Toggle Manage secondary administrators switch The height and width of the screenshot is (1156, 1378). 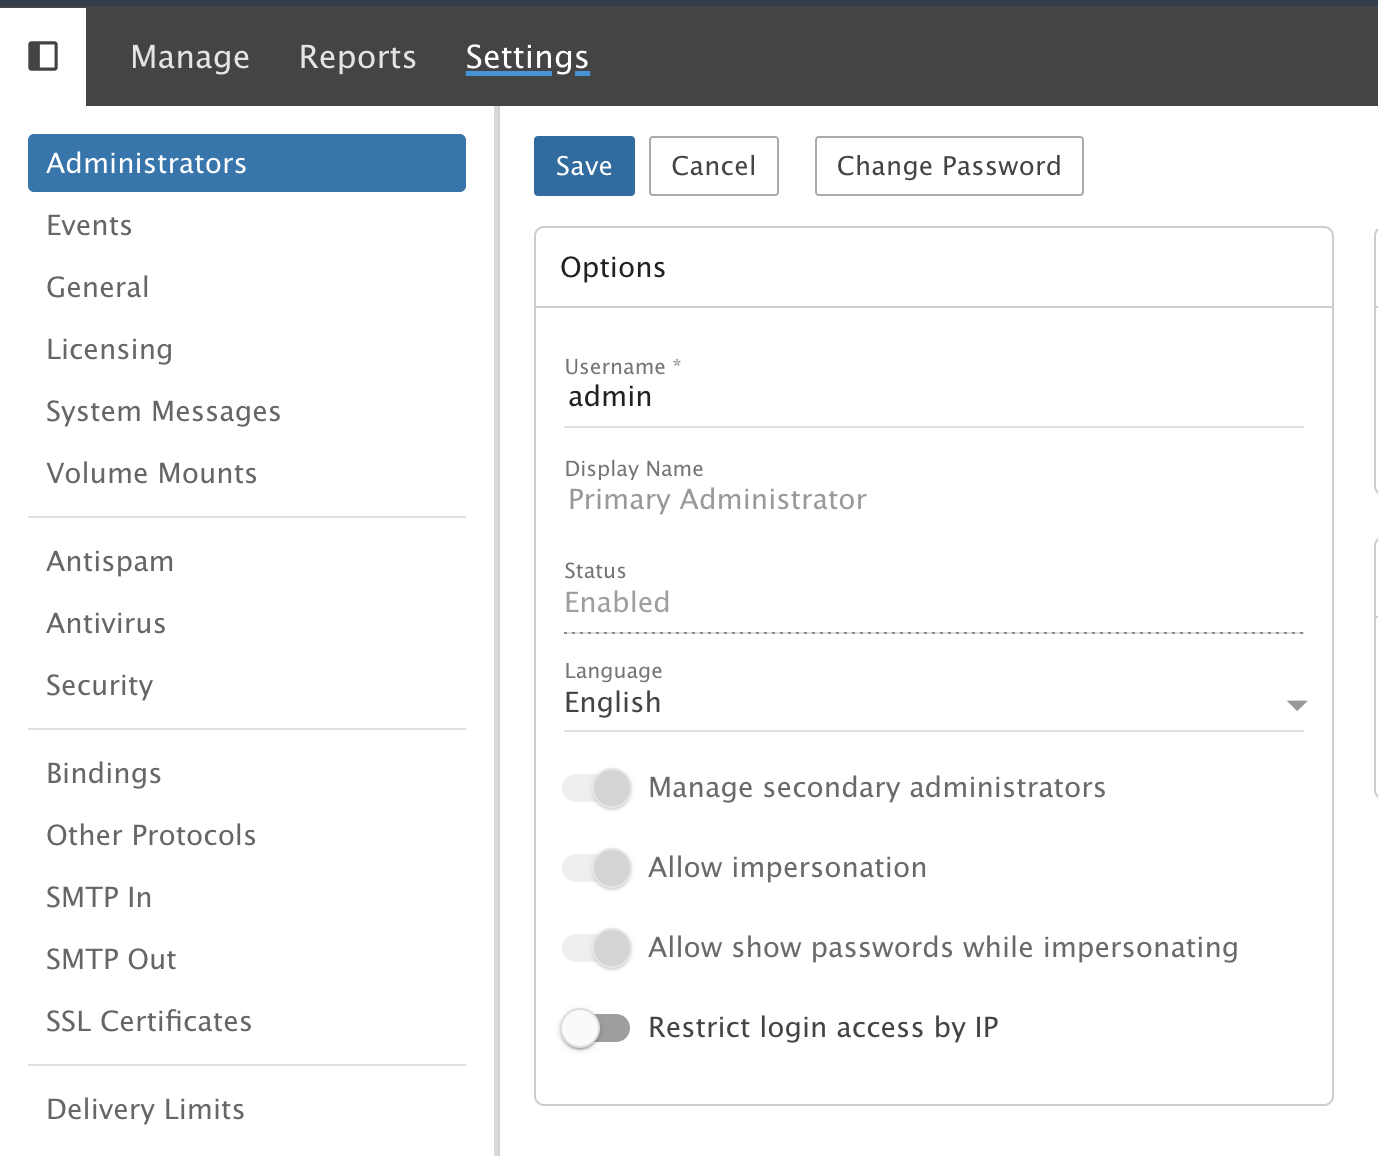point(597,788)
